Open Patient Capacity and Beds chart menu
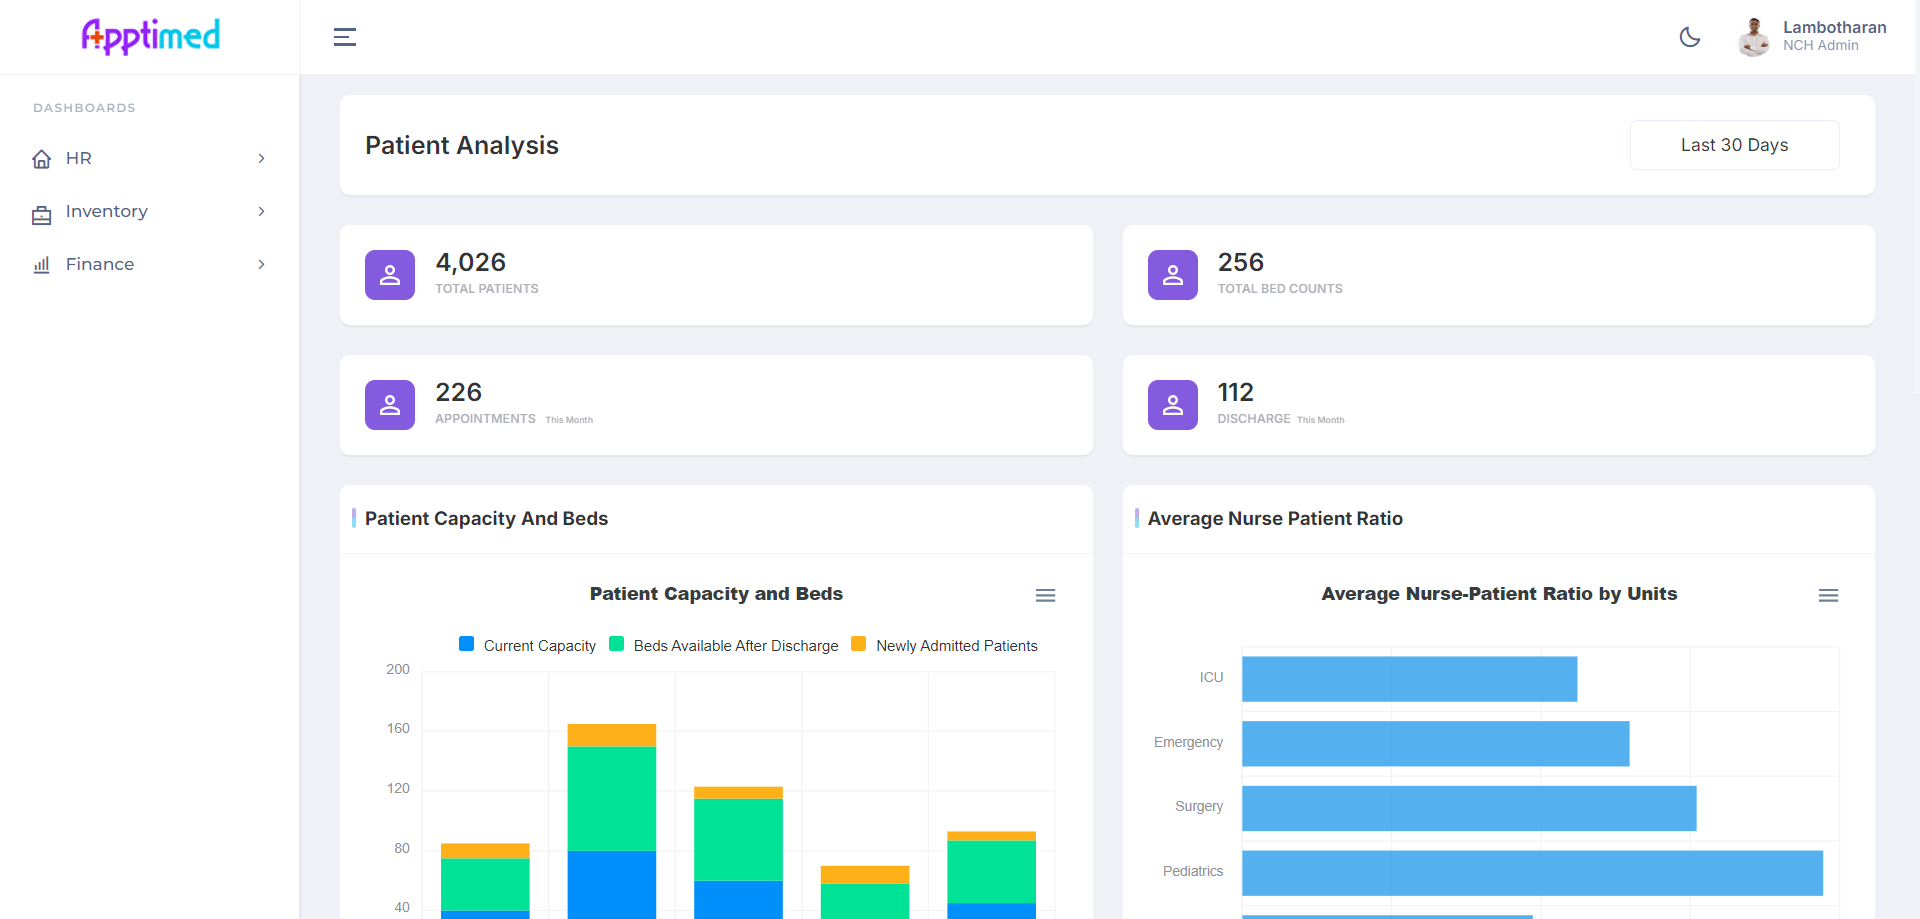The width and height of the screenshot is (1920, 919). pyautogui.click(x=1045, y=595)
